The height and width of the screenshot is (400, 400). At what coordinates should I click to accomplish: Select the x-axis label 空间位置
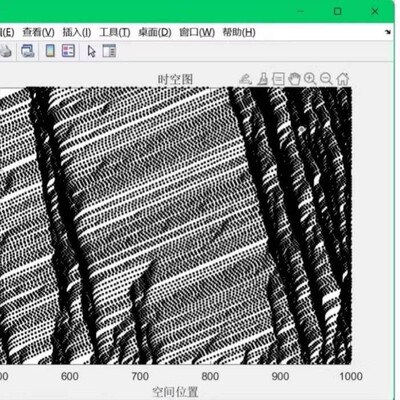175,392
